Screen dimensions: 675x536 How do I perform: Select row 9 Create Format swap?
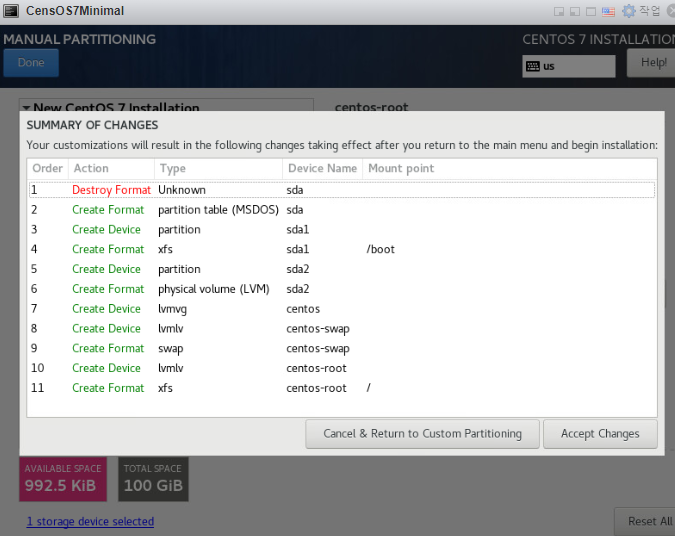(x=342, y=348)
